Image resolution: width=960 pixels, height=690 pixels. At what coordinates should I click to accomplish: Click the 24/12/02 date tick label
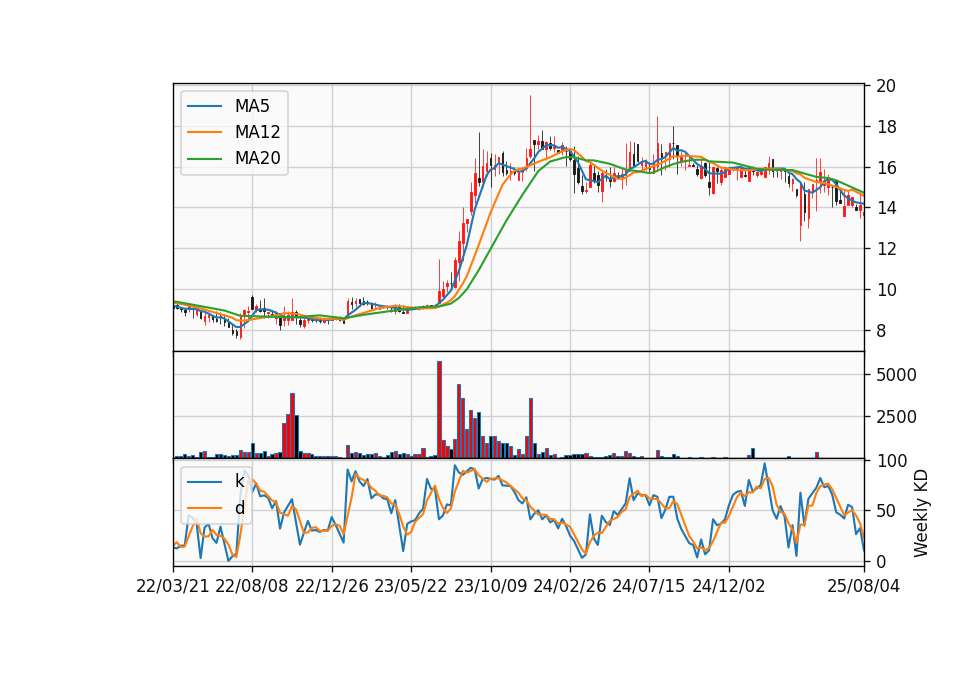click(x=729, y=586)
